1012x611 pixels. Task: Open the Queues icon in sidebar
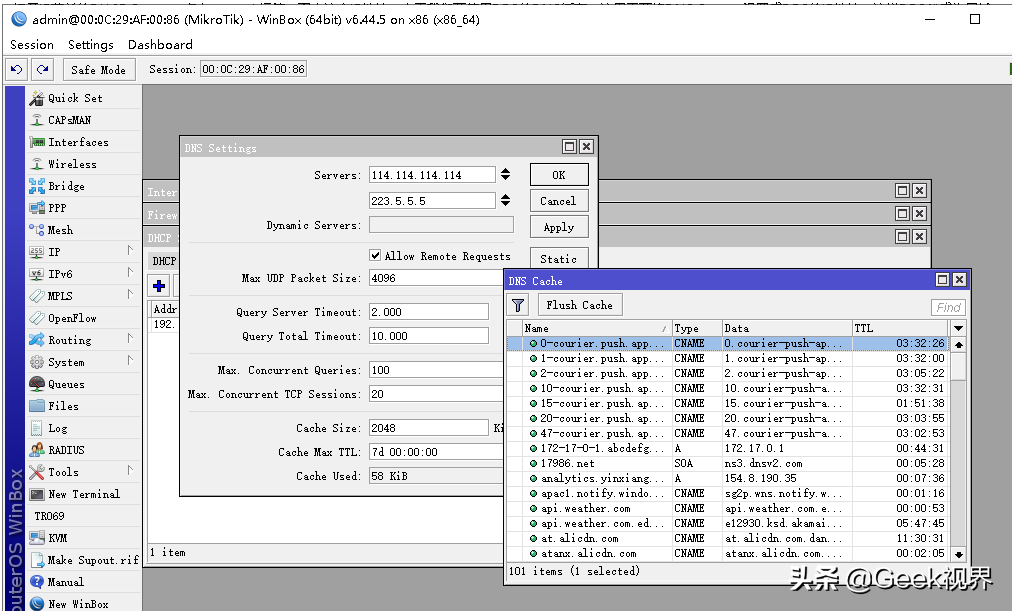(37, 384)
